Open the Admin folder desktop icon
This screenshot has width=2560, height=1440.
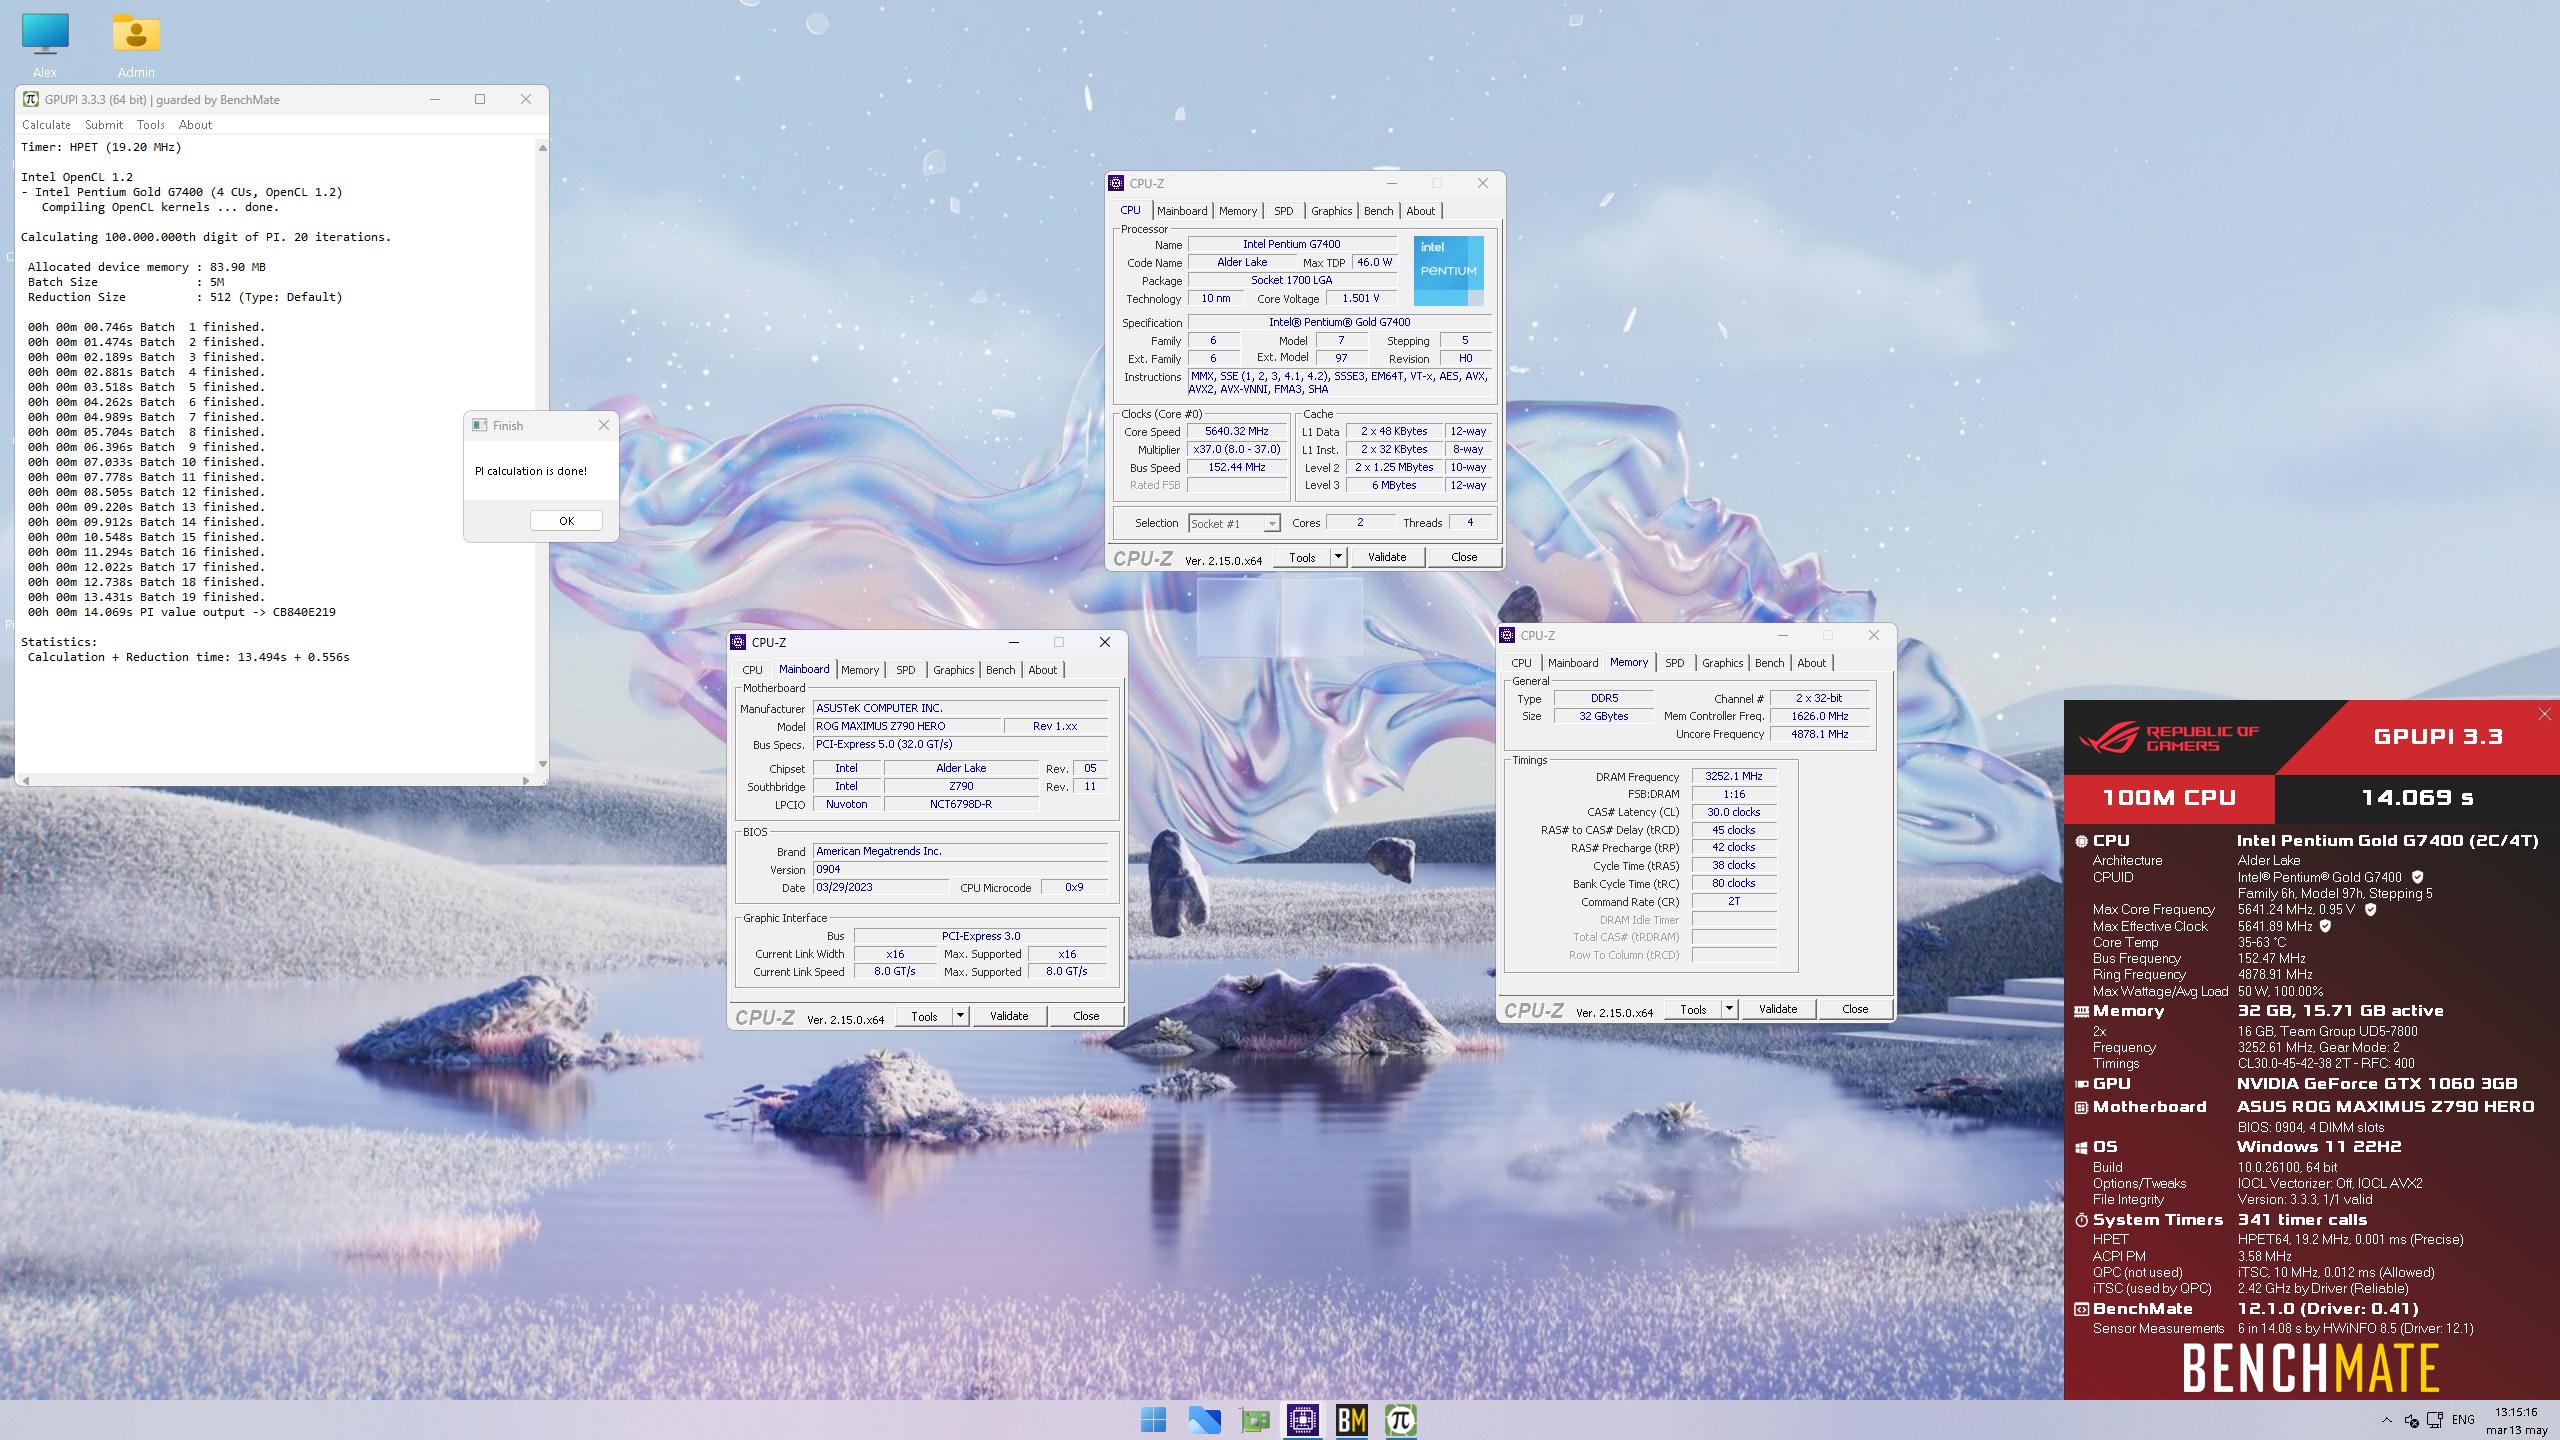click(136, 44)
